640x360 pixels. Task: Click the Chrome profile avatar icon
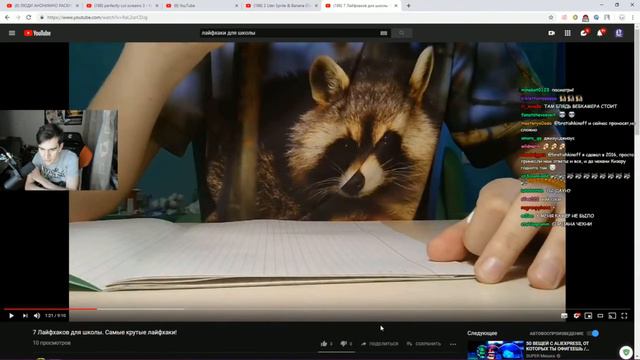pyautogui.click(x=622, y=18)
